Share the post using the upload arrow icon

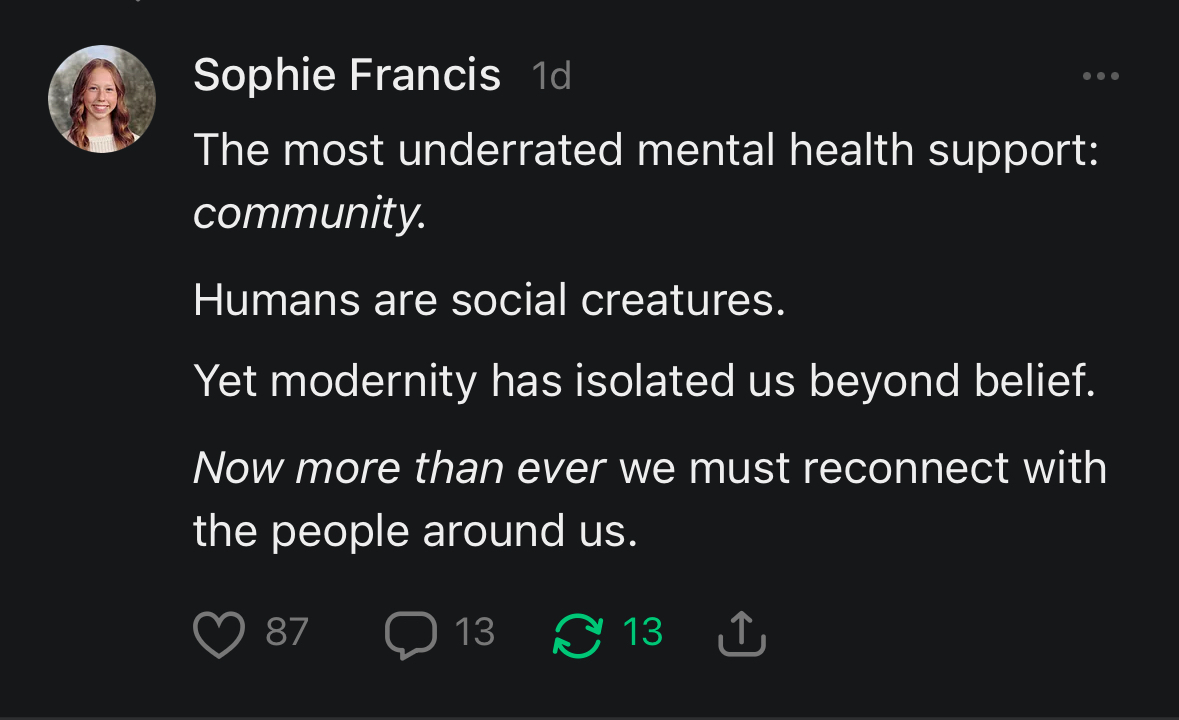point(742,634)
